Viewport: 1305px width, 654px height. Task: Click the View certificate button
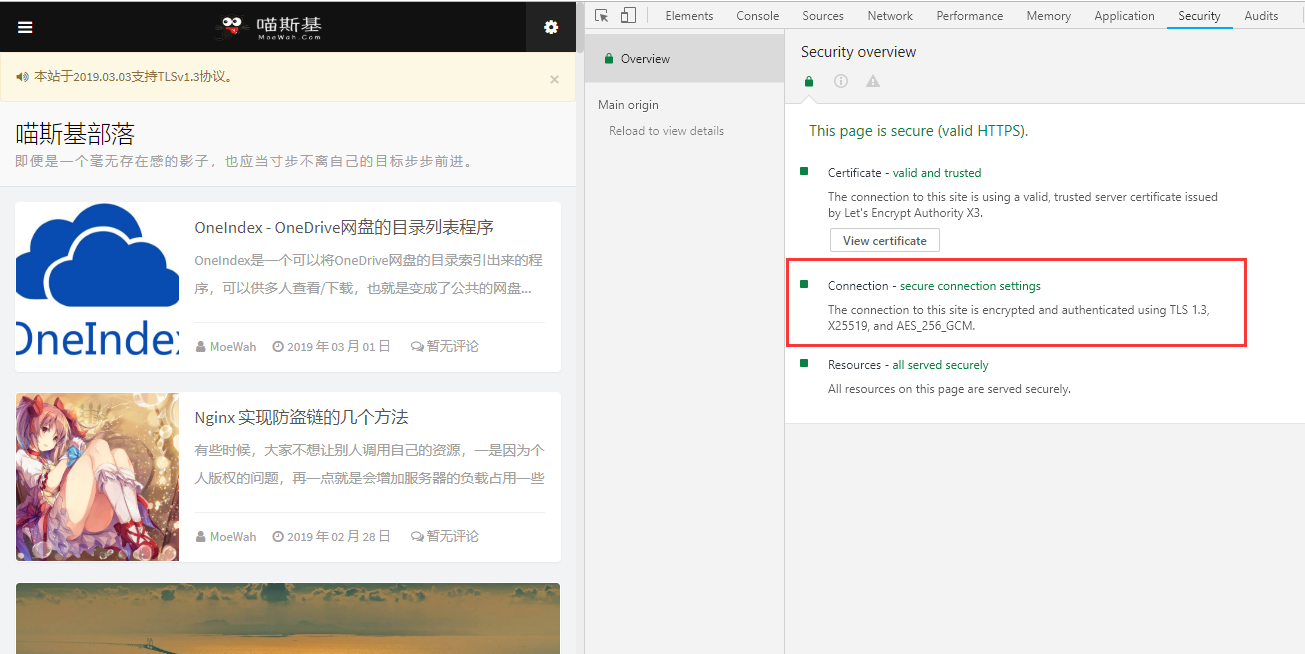(x=884, y=240)
